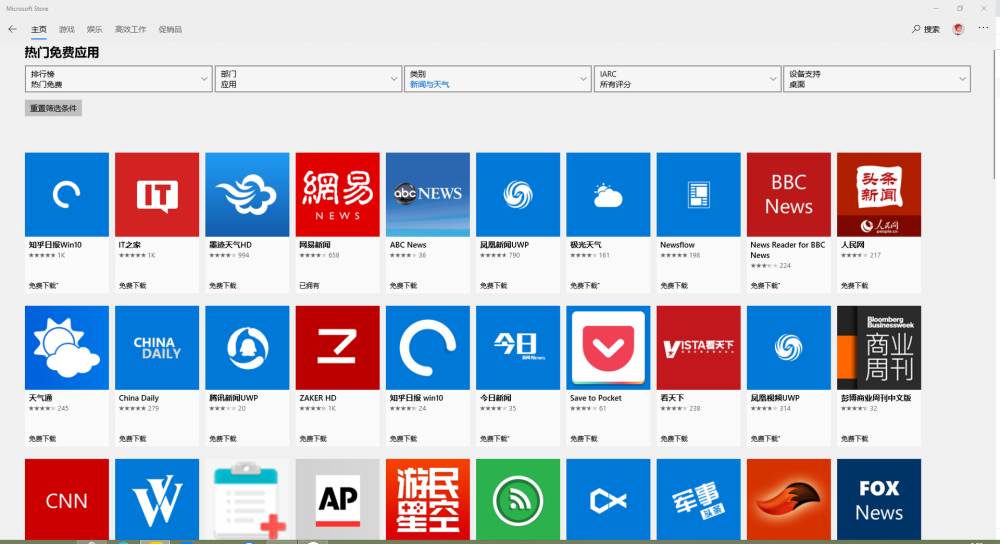Screen dimensions: 1000x544
Task: Click 免费下载 under Save to Pocket
Action: tap(584, 439)
